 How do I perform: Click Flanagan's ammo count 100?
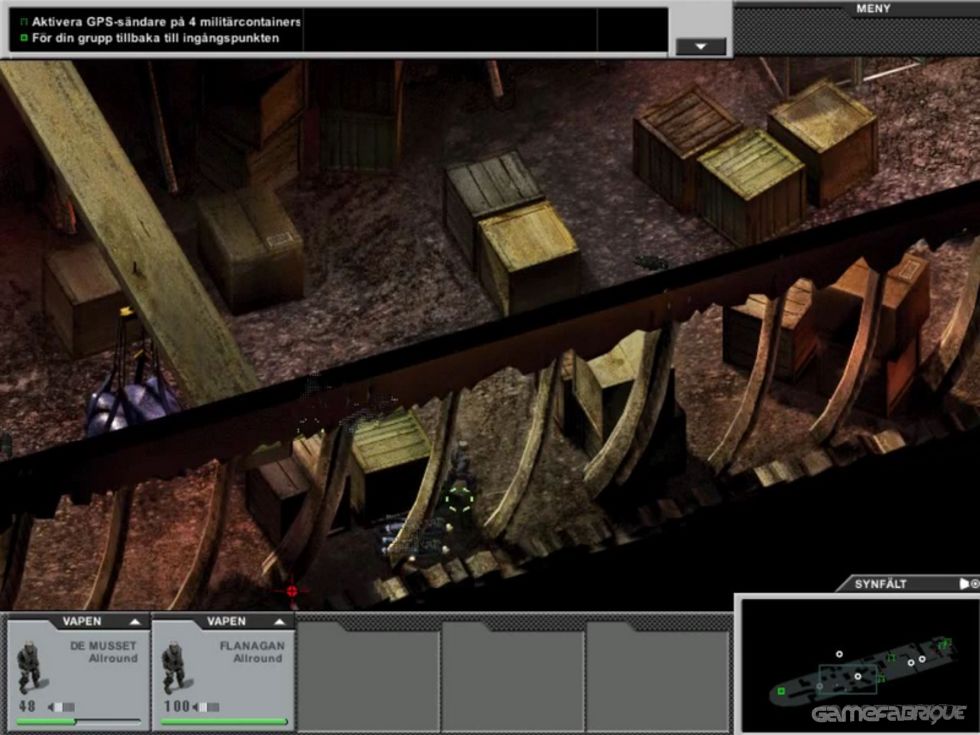(177, 707)
